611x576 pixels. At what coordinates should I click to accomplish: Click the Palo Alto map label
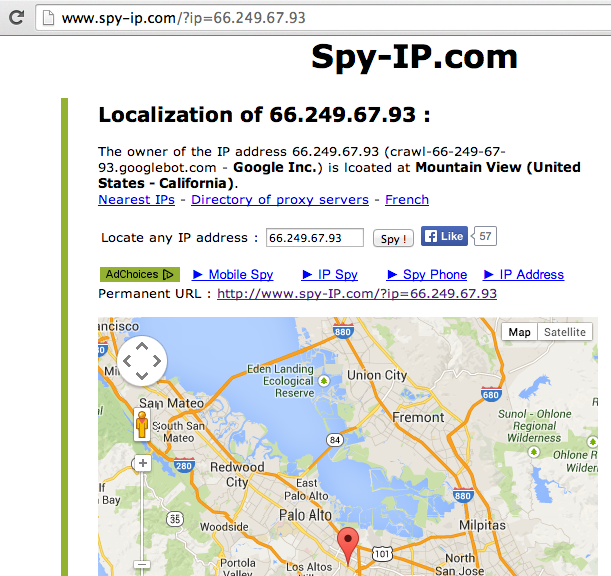click(x=306, y=515)
